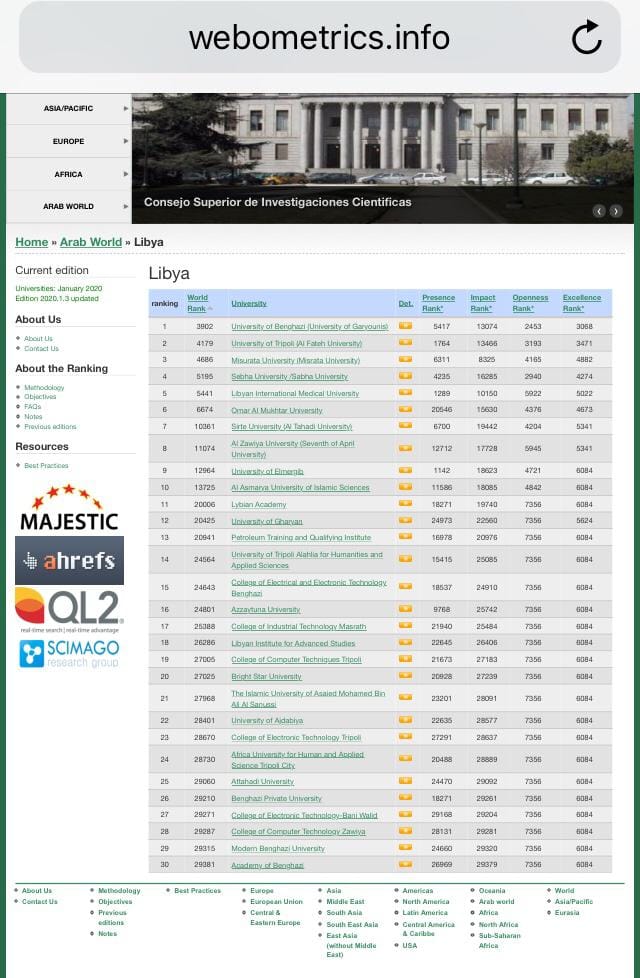Open details icon for Sebha University
This screenshot has height=978, width=640.
(405, 375)
